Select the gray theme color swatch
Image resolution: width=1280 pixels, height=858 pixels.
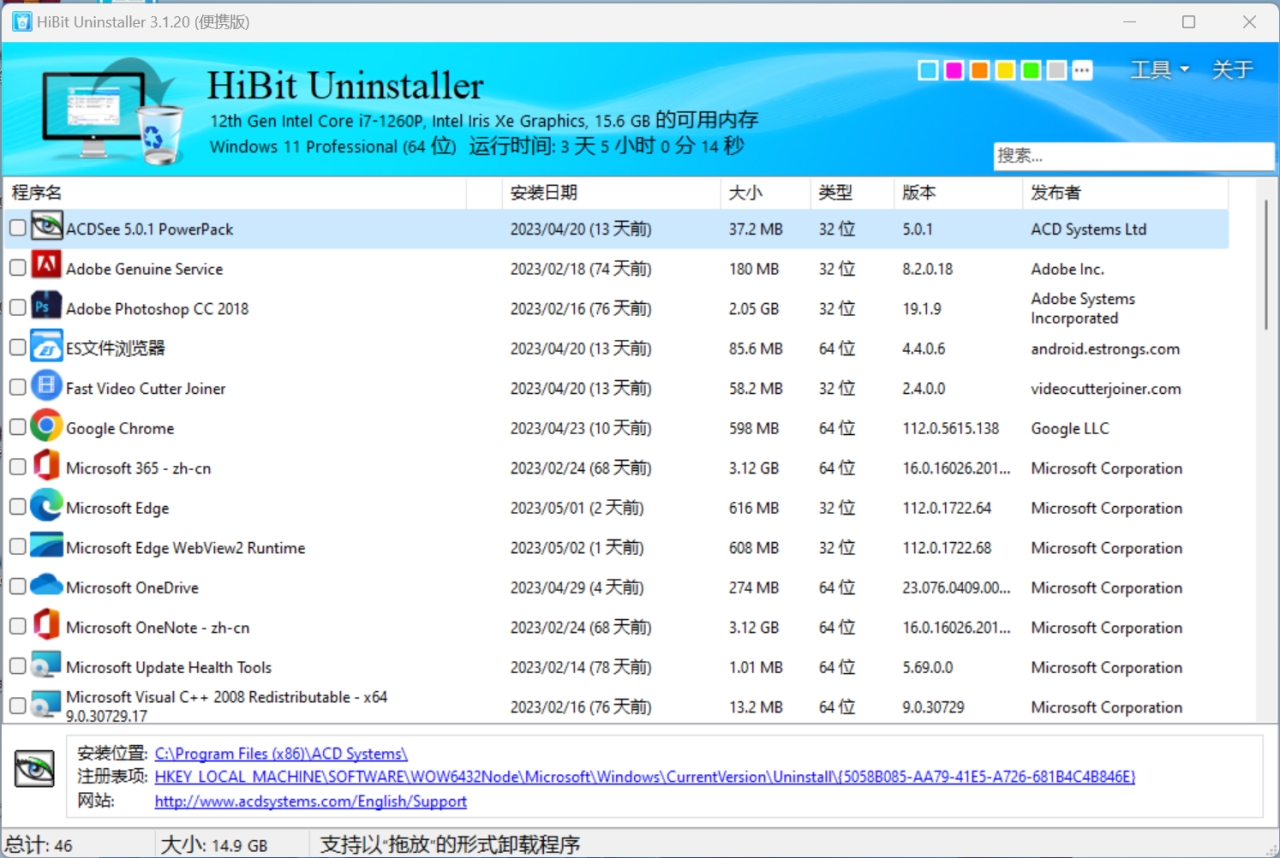(1056, 70)
